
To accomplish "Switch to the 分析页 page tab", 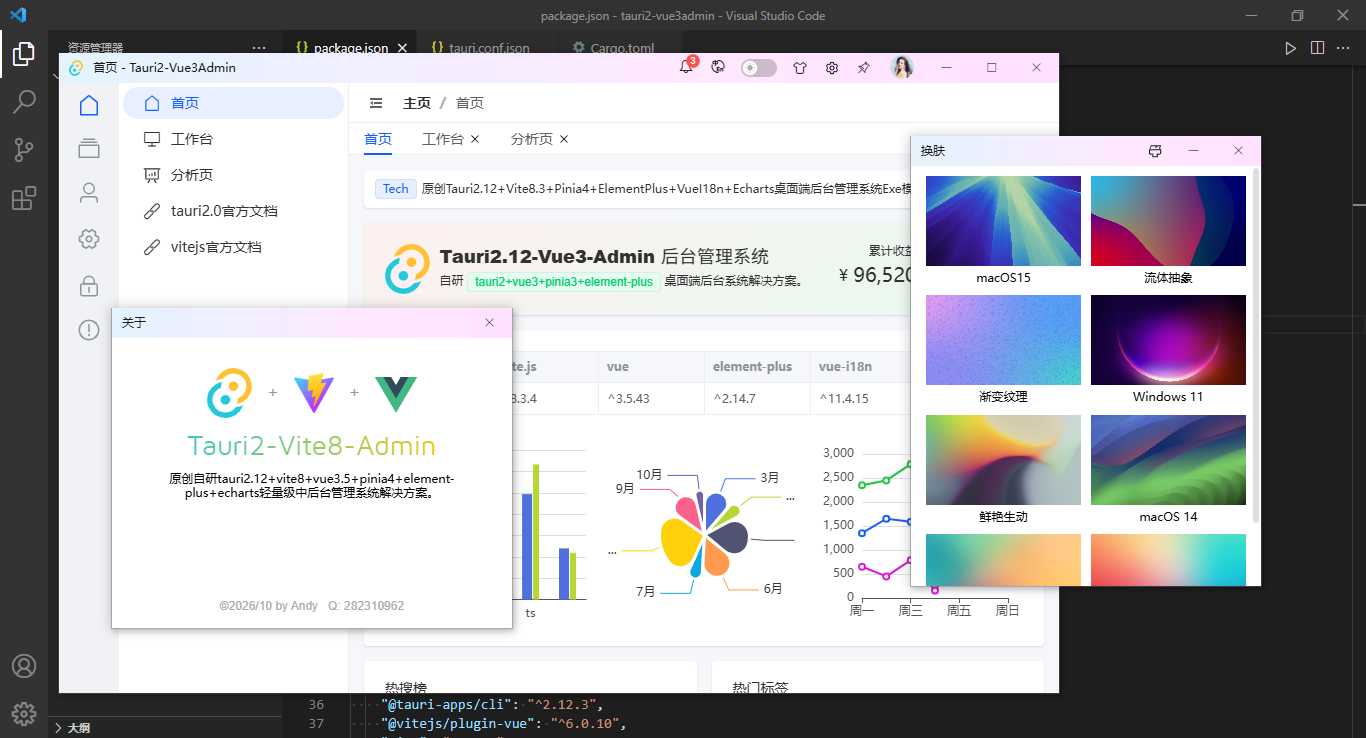I will 531,139.
